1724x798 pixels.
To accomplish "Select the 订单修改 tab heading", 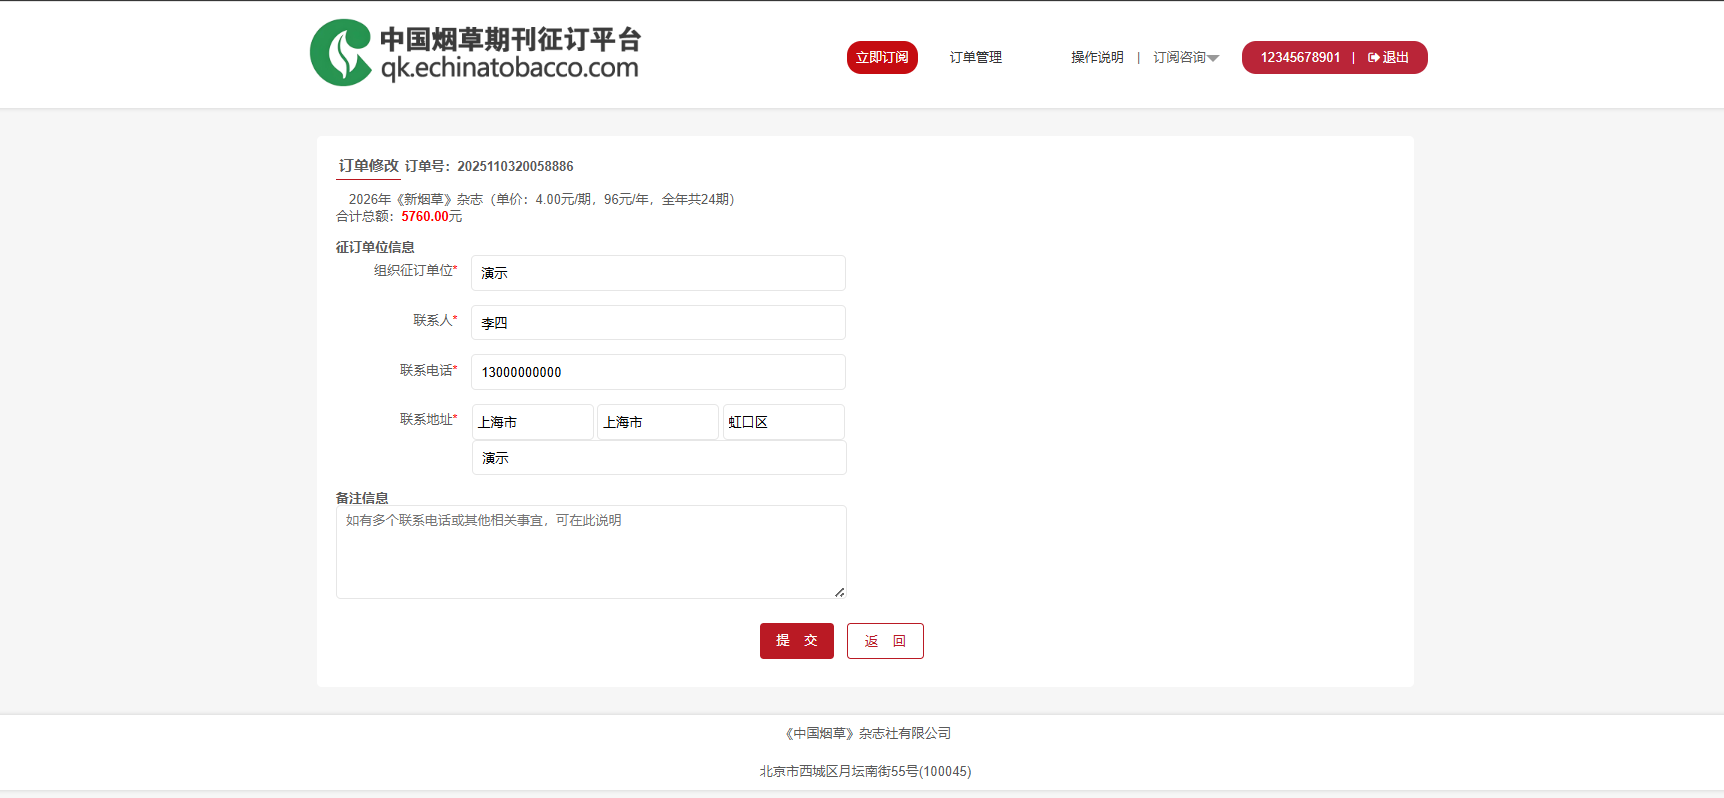I will pyautogui.click(x=368, y=166).
